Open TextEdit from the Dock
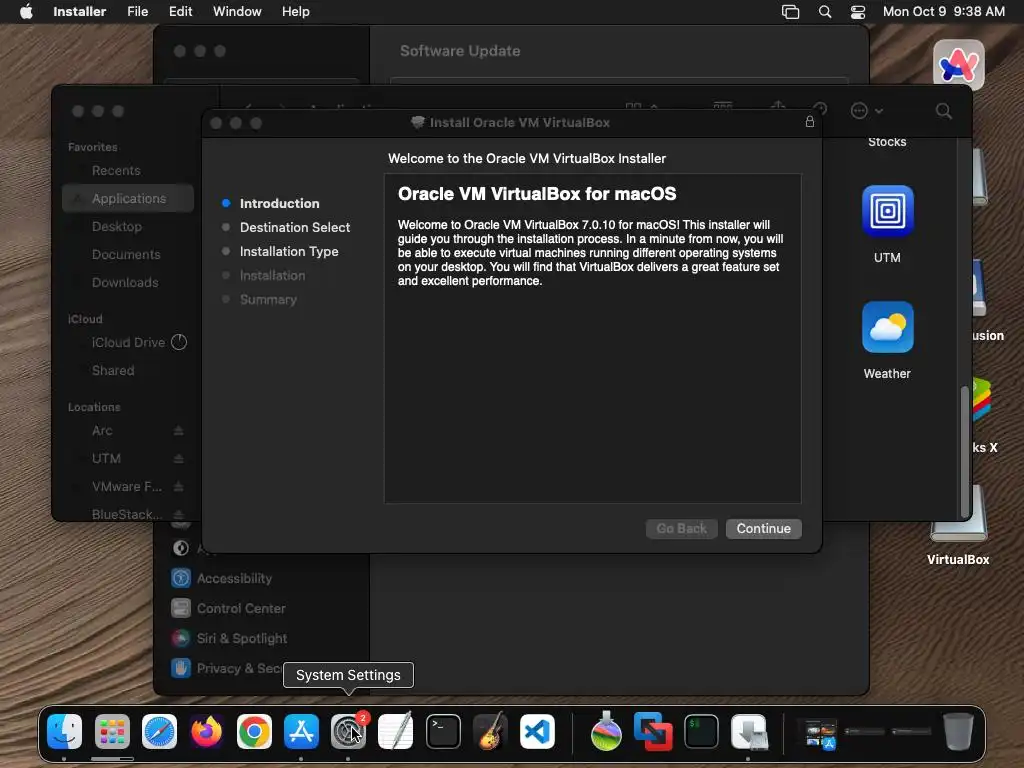 click(396, 731)
